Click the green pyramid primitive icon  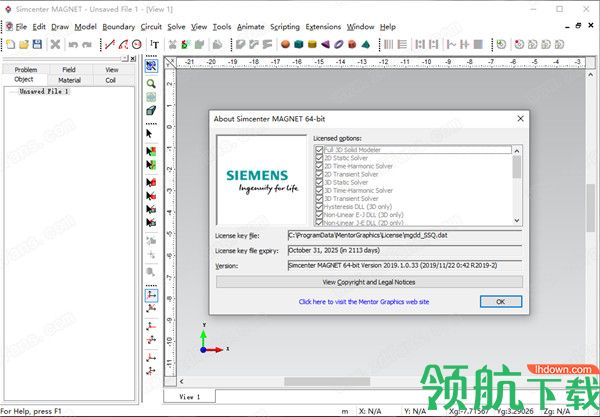coord(366,44)
